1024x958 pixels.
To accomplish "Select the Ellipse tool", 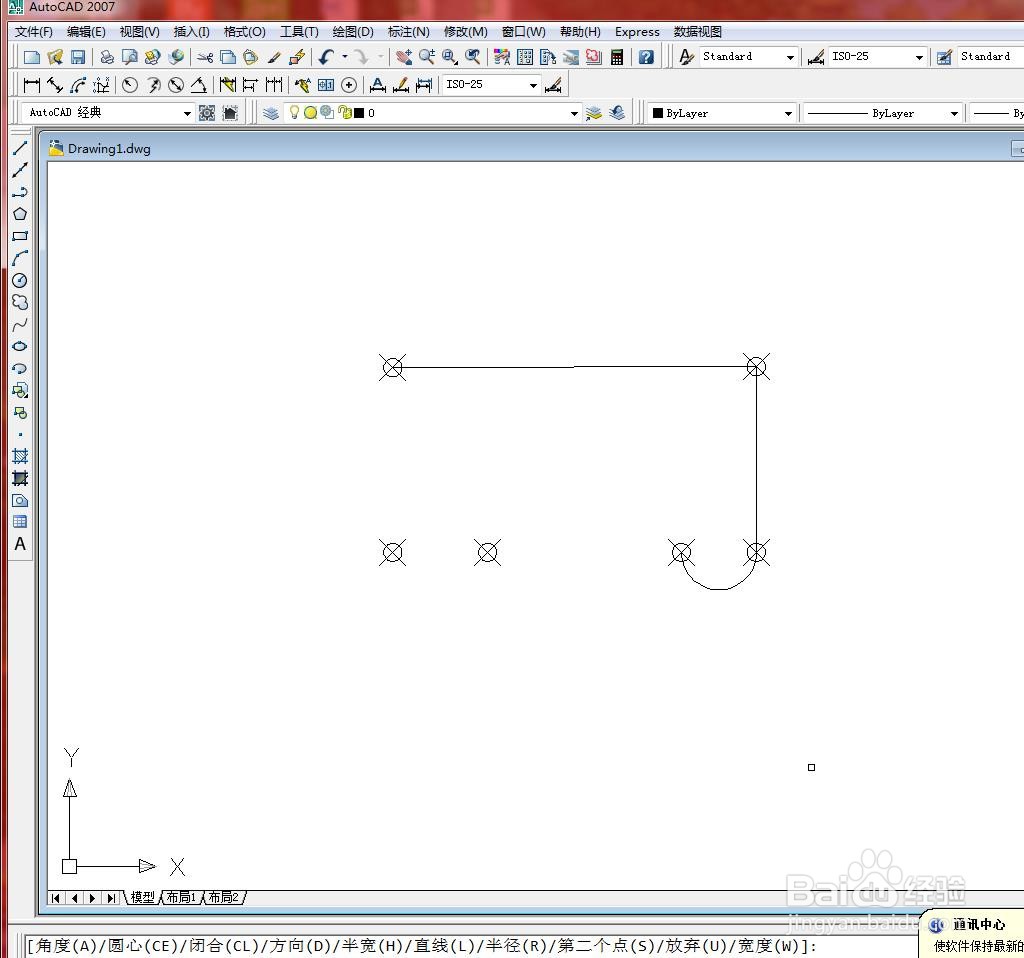I will [20, 346].
